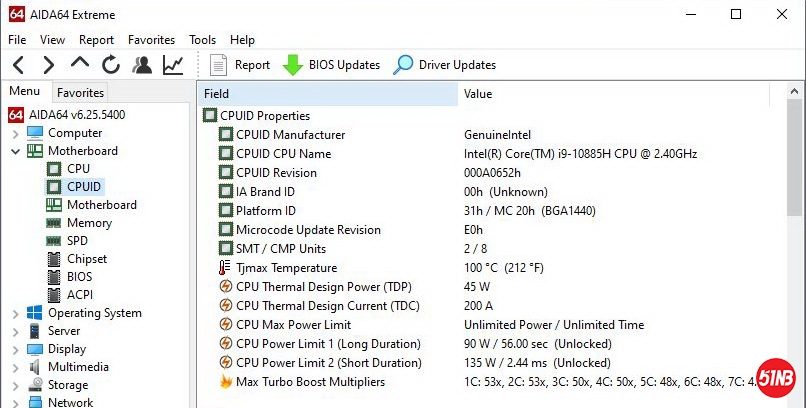Select the SPD module icon in the tree
The image size is (806, 408).
tap(53, 241)
